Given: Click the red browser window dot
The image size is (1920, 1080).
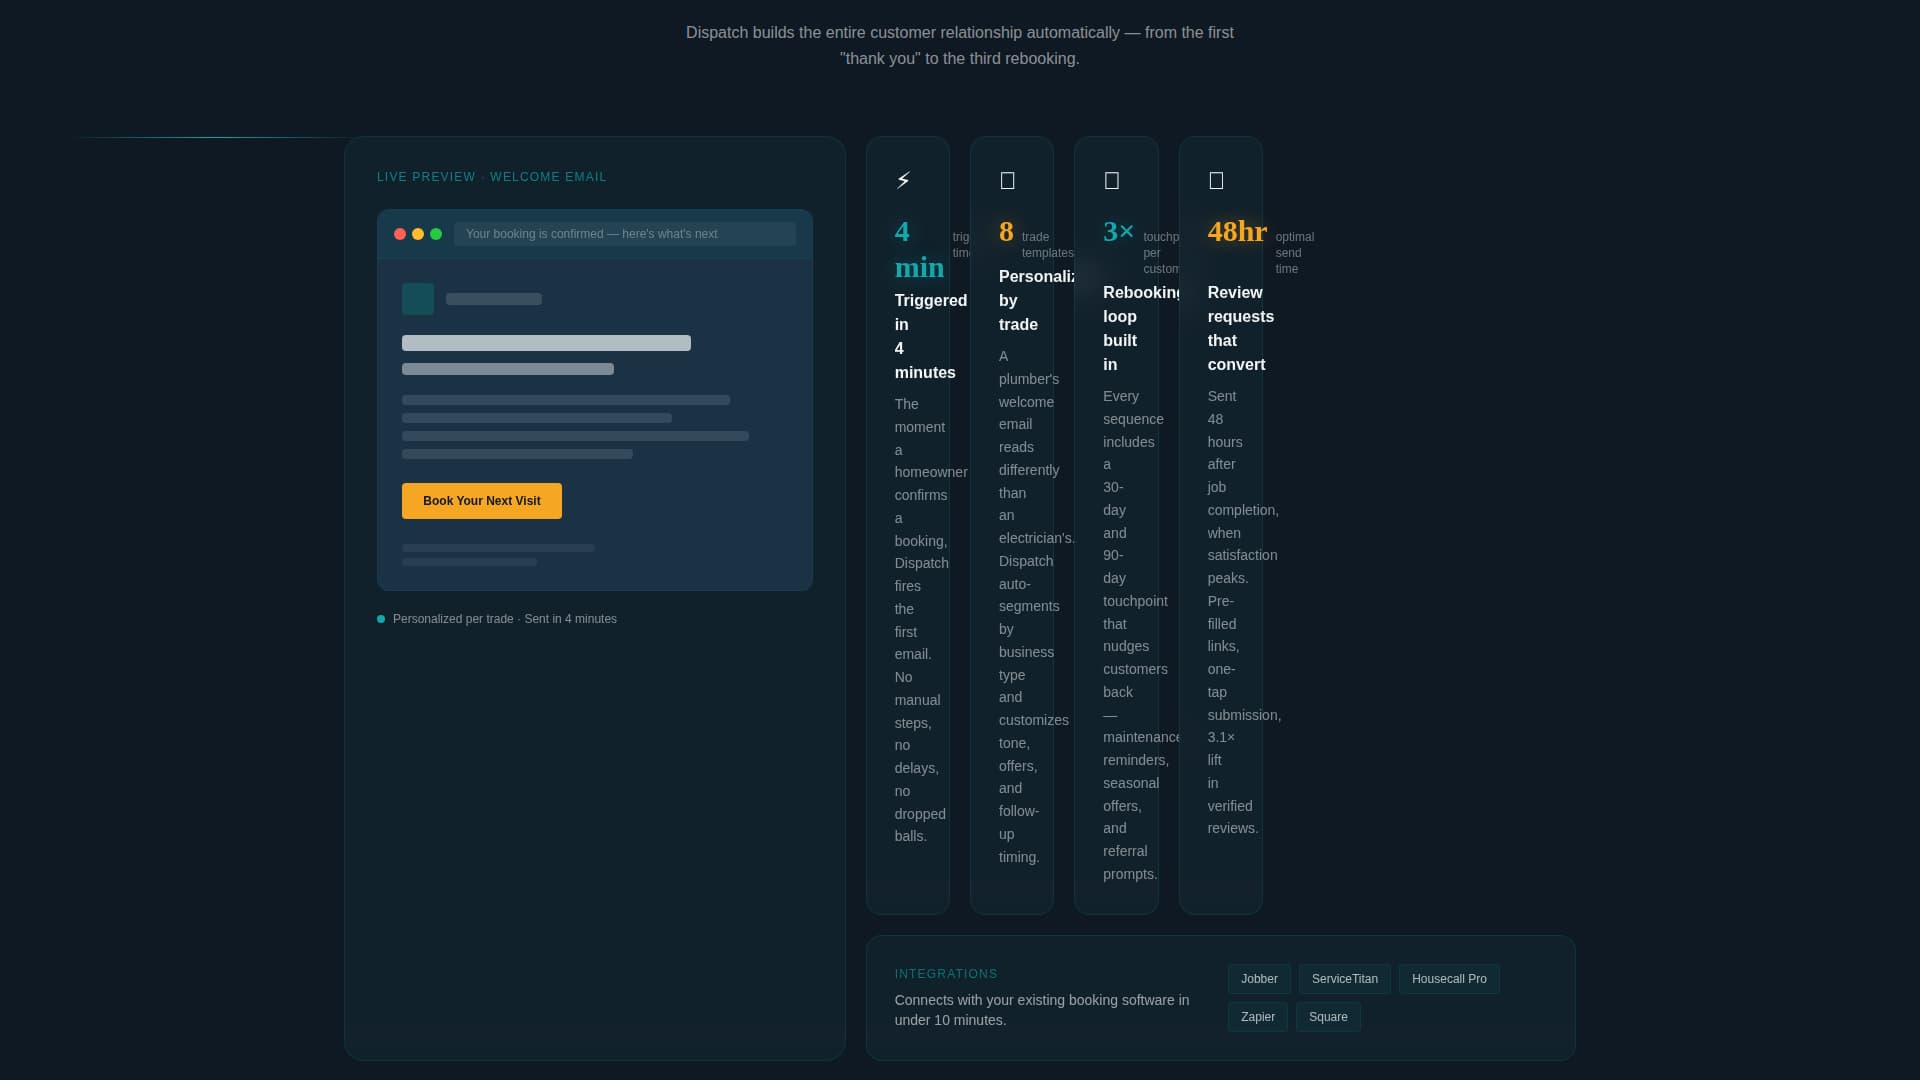Looking at the screenshot, I should tap(400, 234).
